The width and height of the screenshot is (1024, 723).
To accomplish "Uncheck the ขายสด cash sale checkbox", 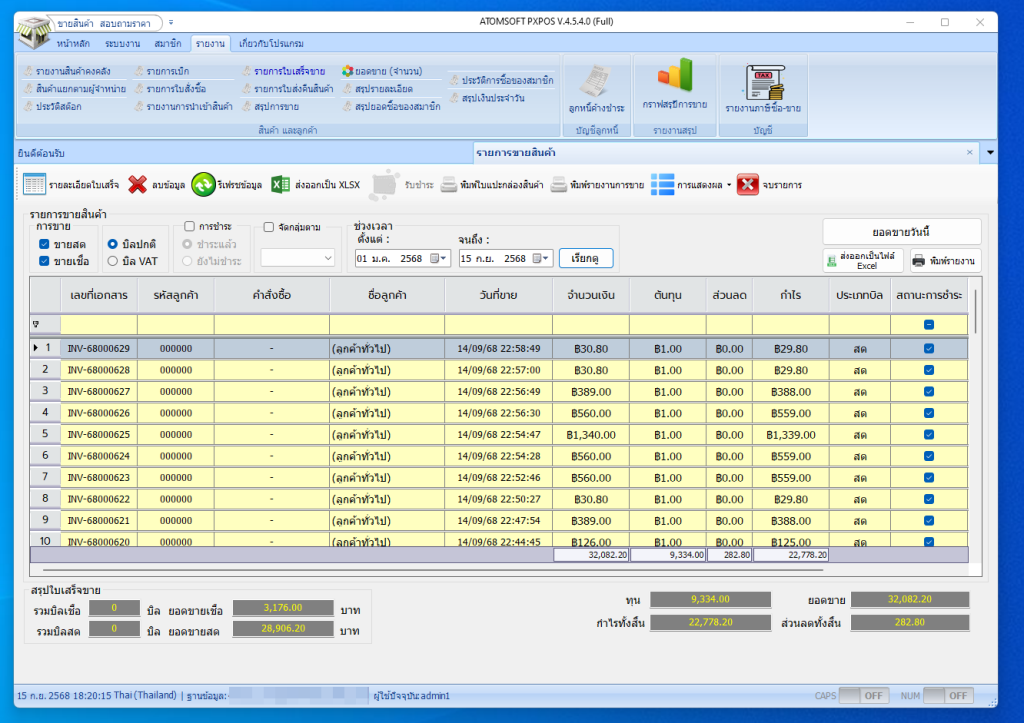I will click(44, 244).
